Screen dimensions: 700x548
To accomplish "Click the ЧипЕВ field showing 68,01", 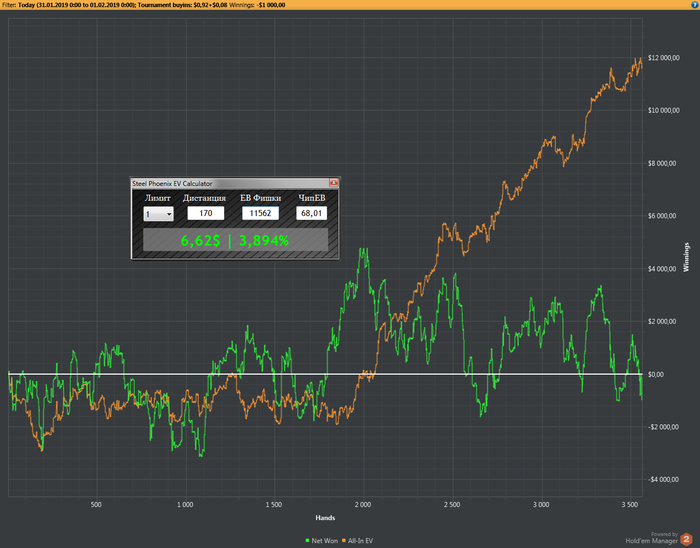I will pyautogui.click(x=312, y=213).
